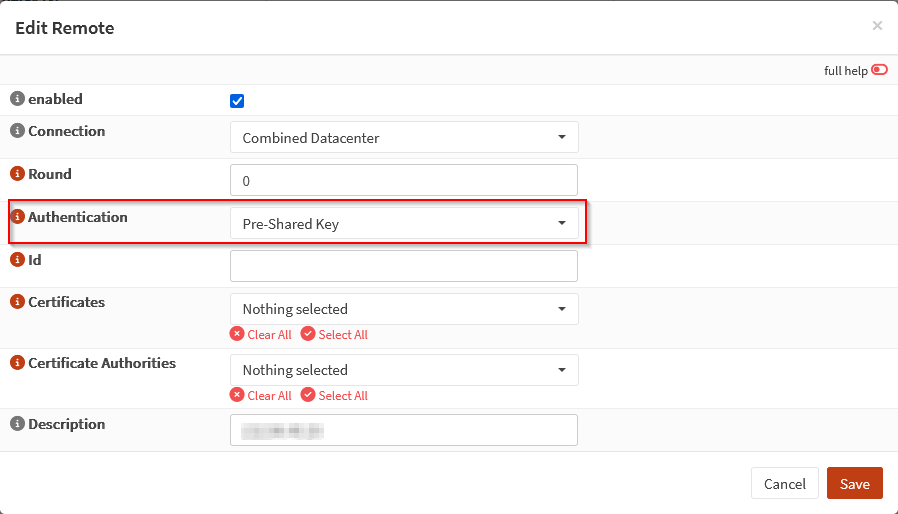The width and height of the screenshot is (898, 514).
Task: Show help for the Authentication field
Action: (17, 217)
